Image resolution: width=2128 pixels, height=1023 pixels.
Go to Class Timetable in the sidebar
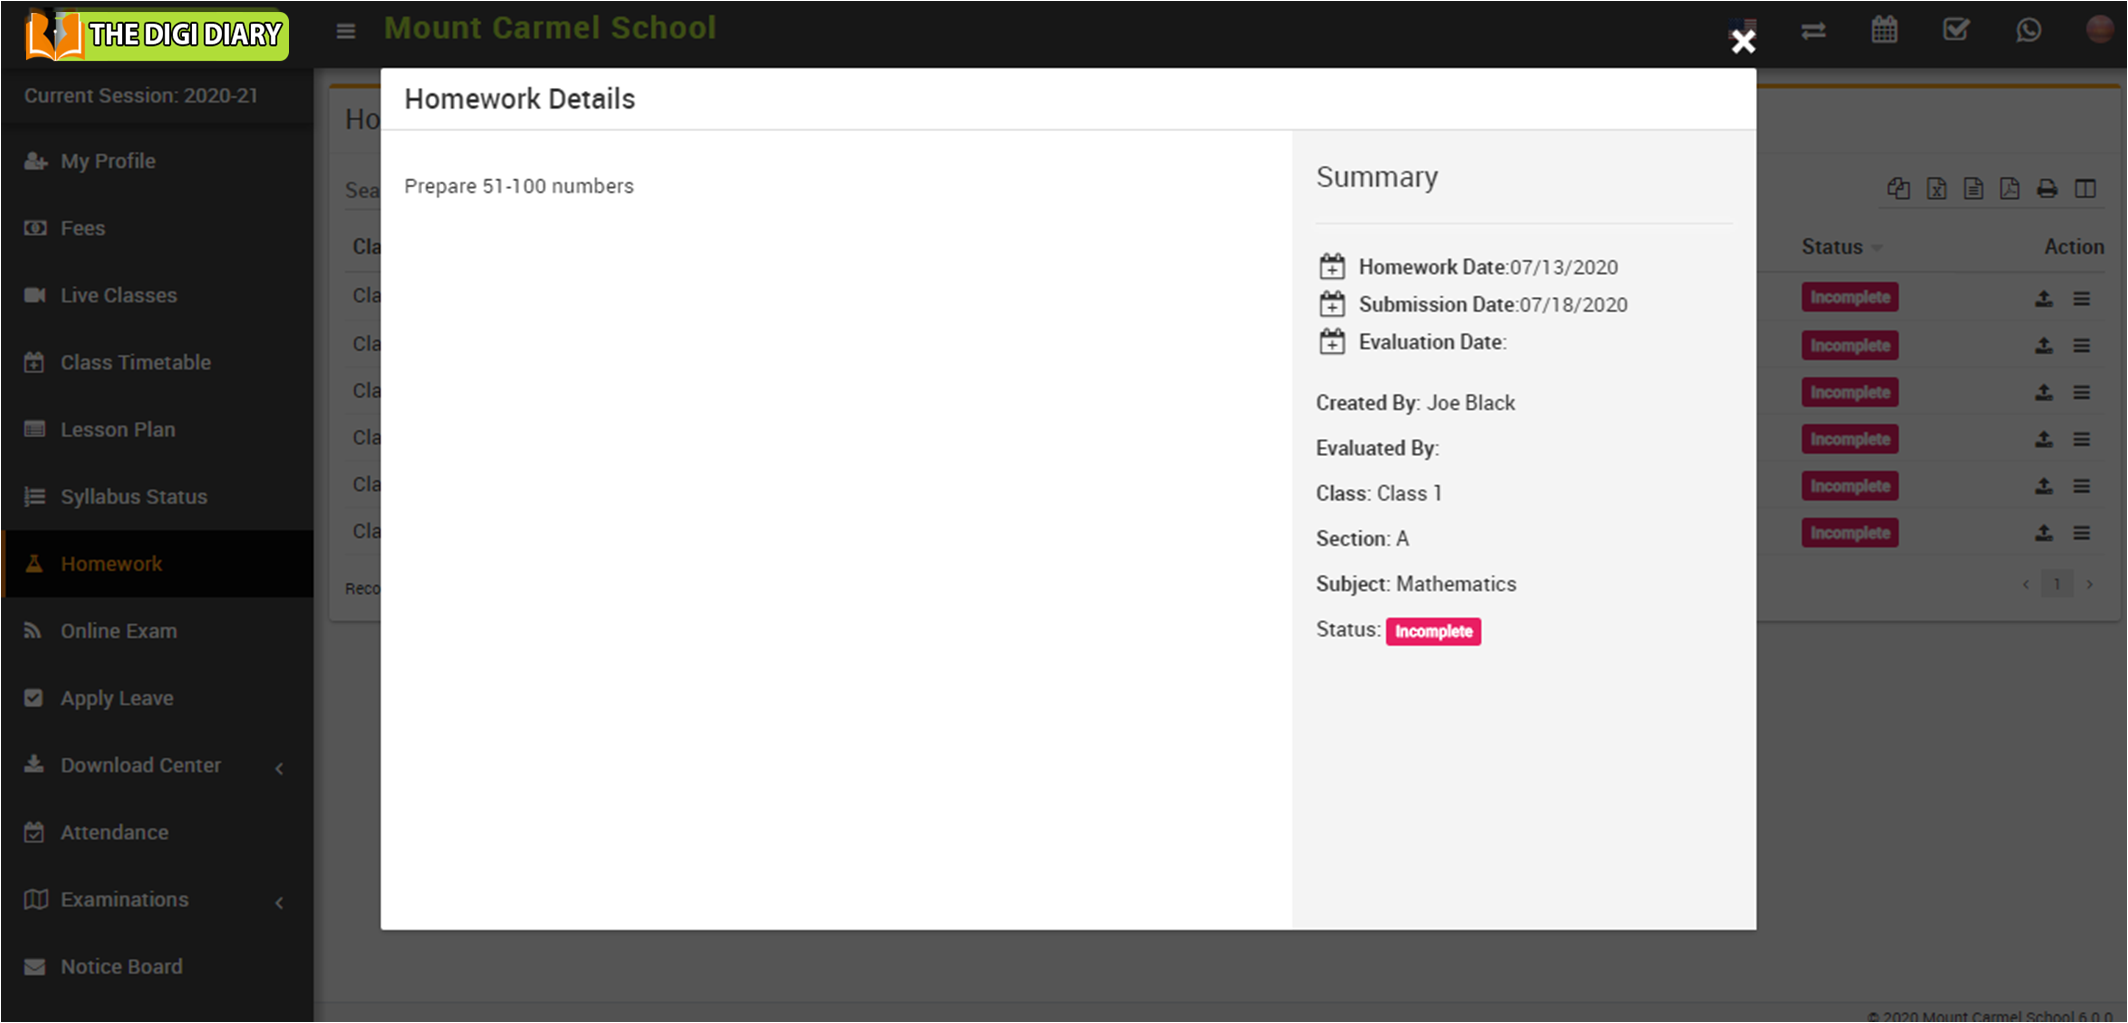click(x=135, y=362)
